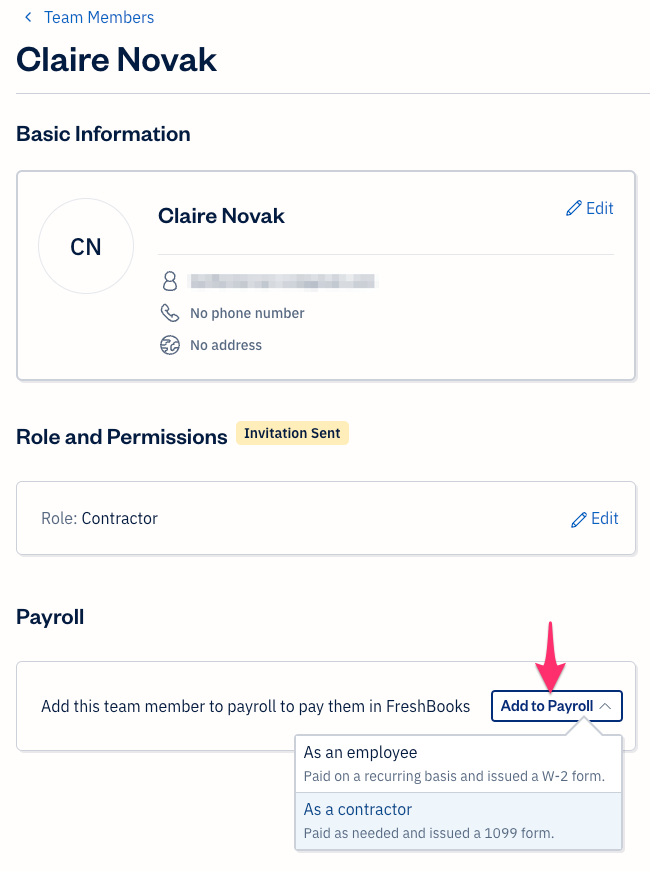The image size is (650, 871).
Task: Click the CN avatar circle
Action: 86,245
